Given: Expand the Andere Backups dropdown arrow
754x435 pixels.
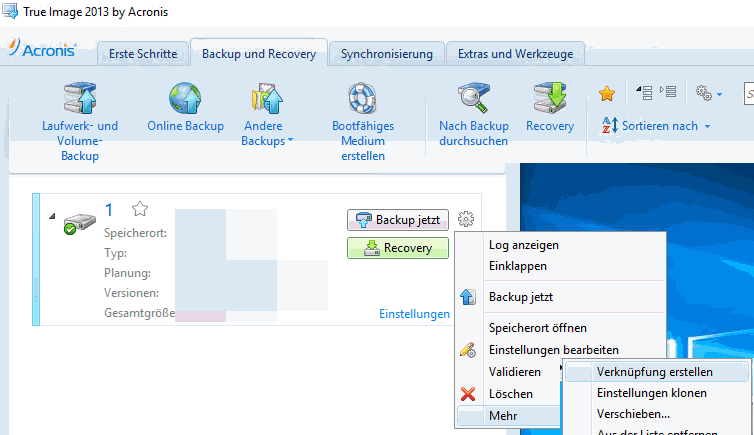Looking at the screenshot, I should pyautogui.click(x=290, y=140).
